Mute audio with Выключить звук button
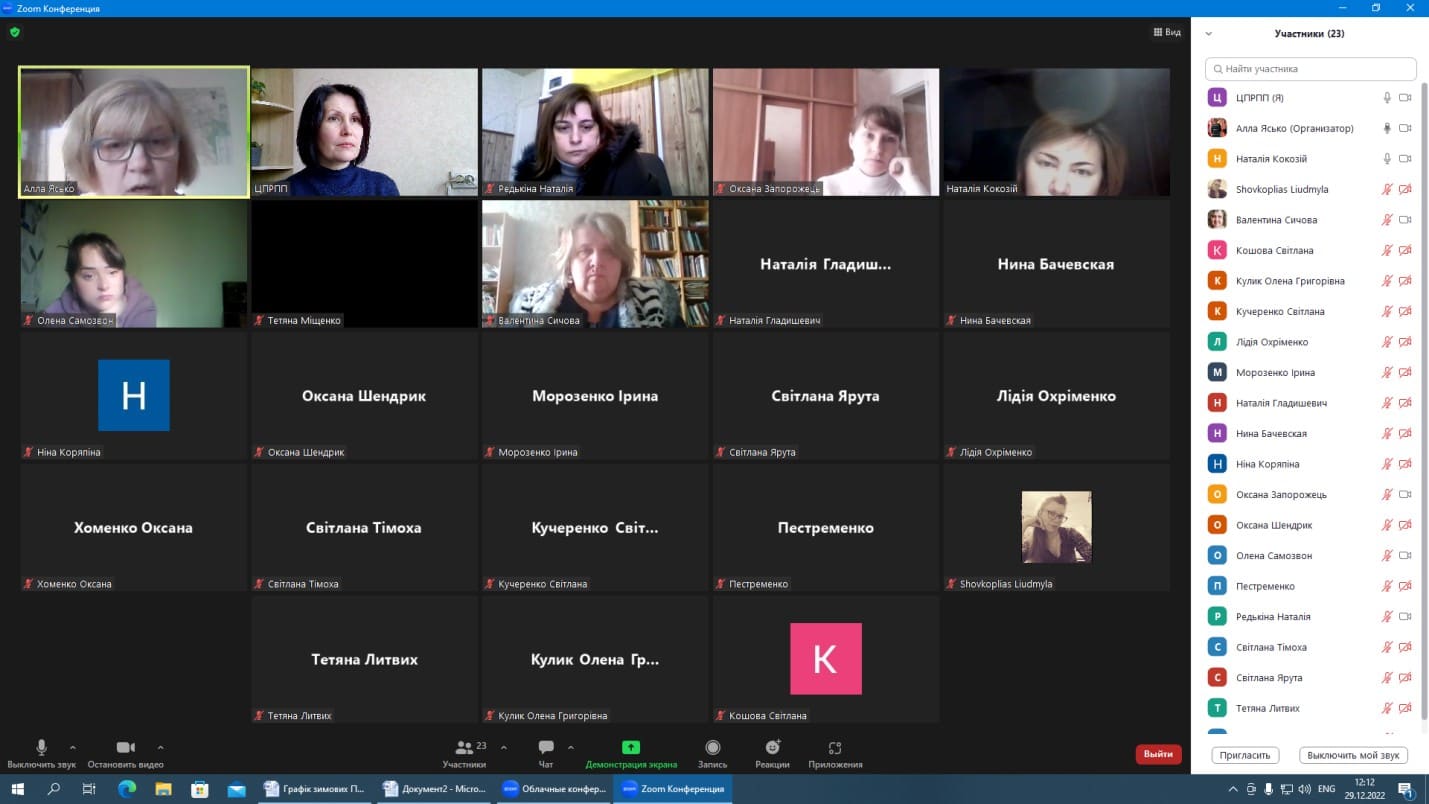The width and height of the screenshot is (1429, 804). pos(41,753)
